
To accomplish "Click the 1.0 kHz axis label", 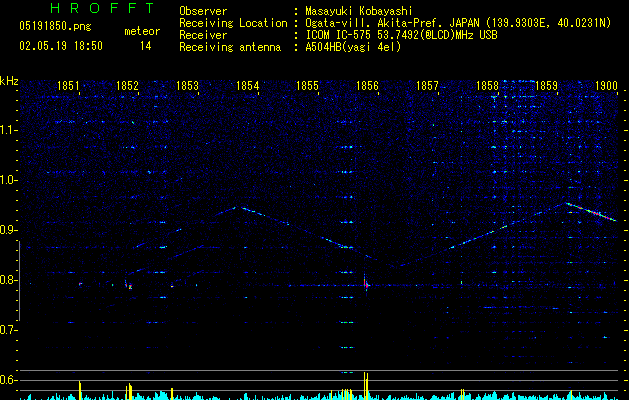I will (8, 180).
